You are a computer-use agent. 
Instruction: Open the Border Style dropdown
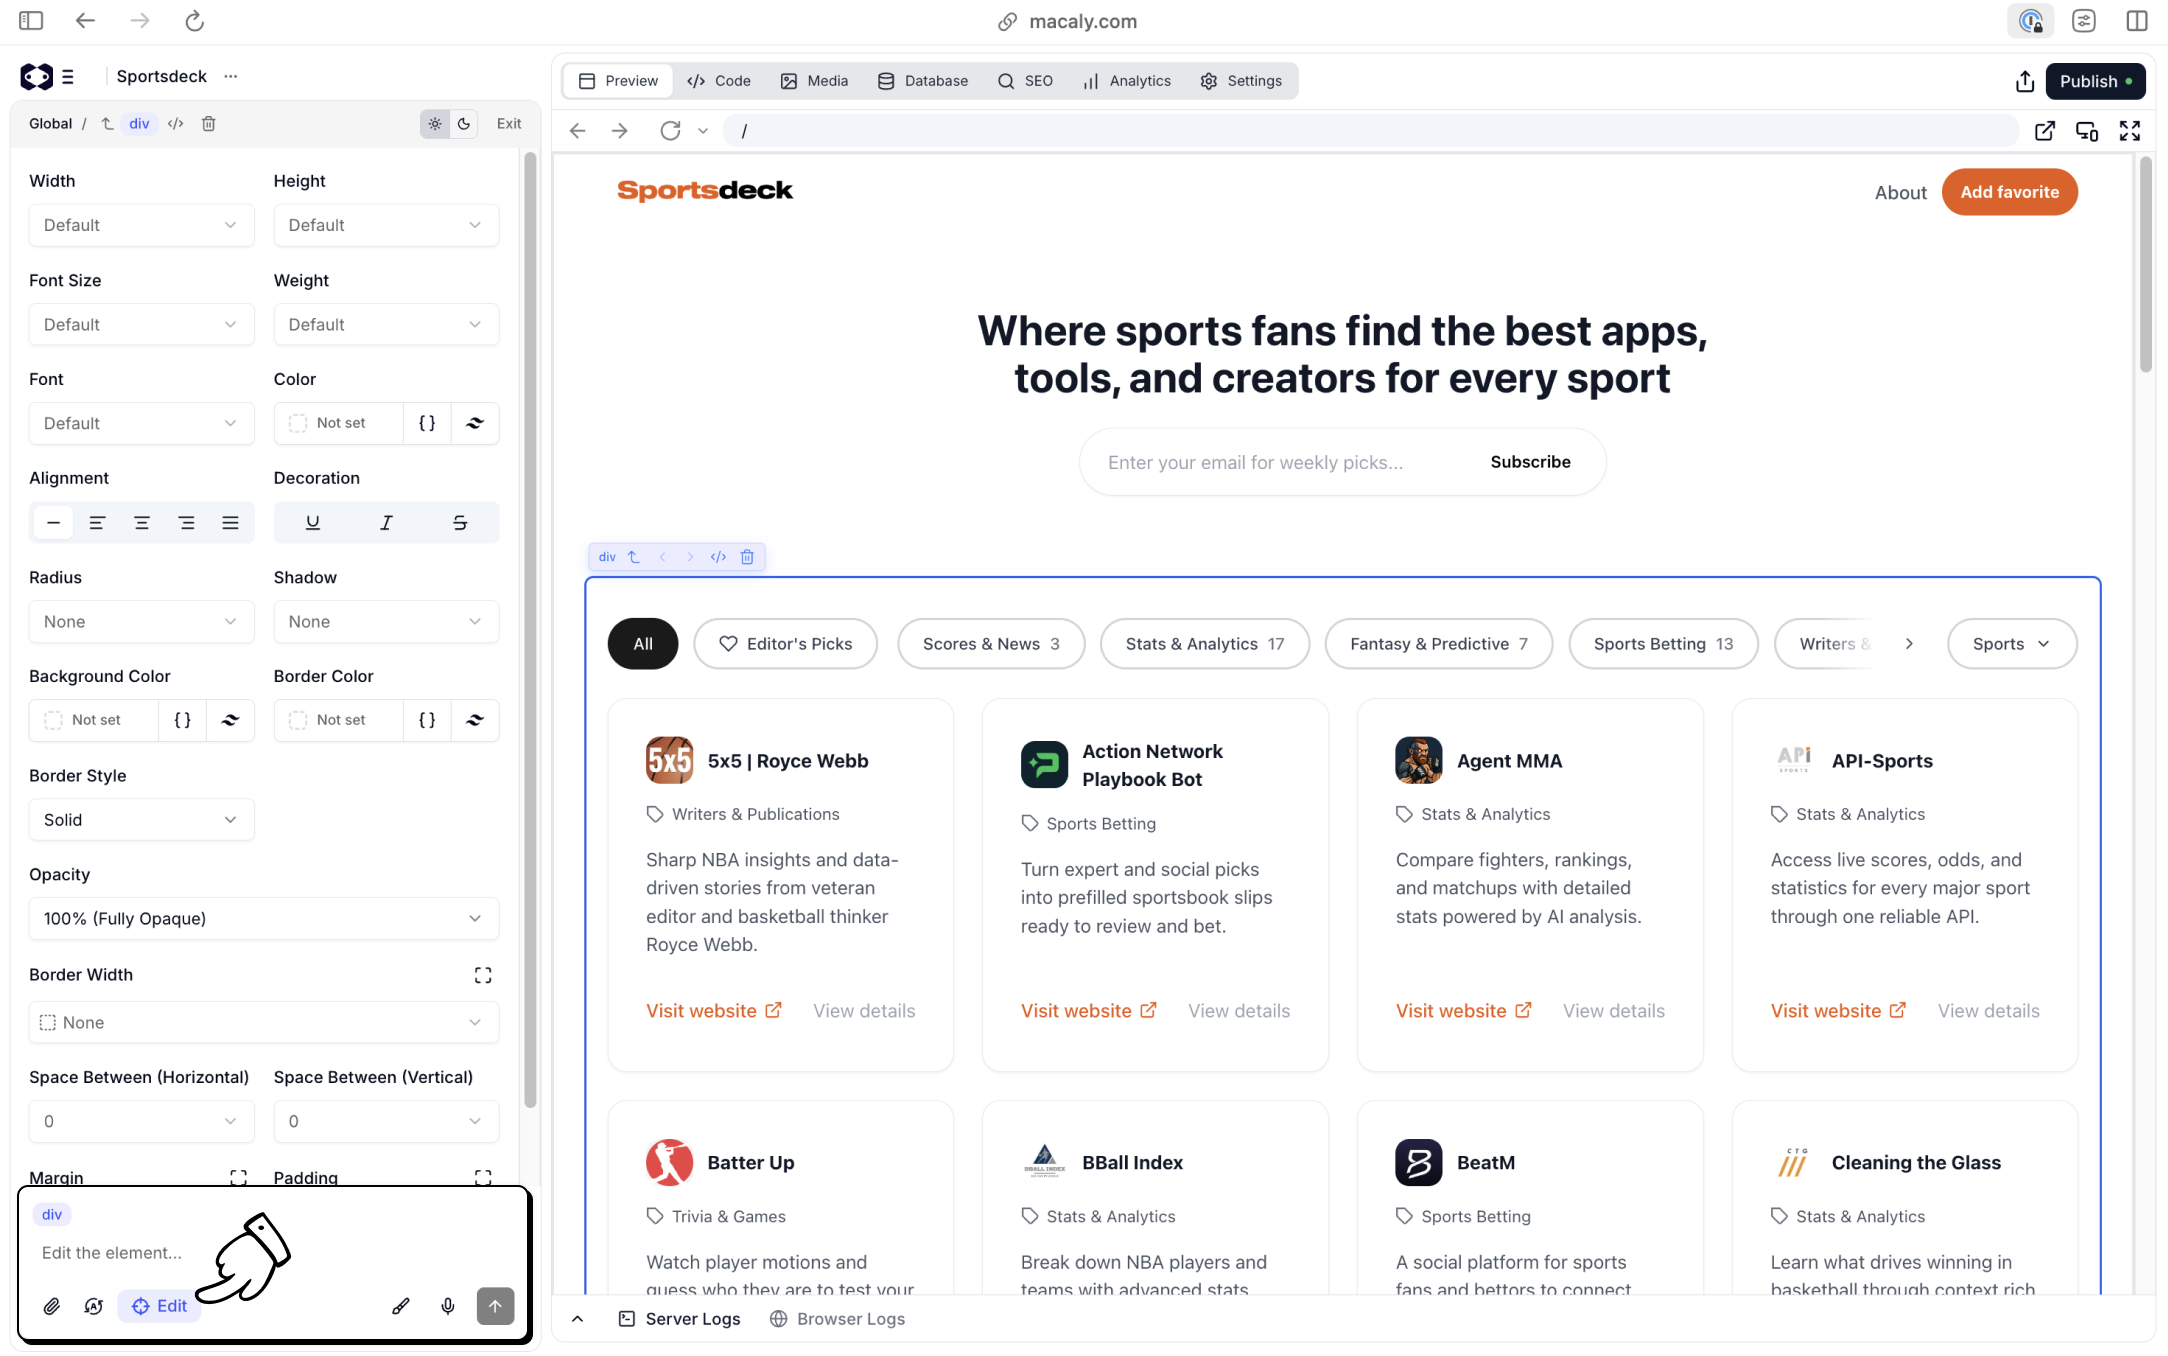(141, 820)
